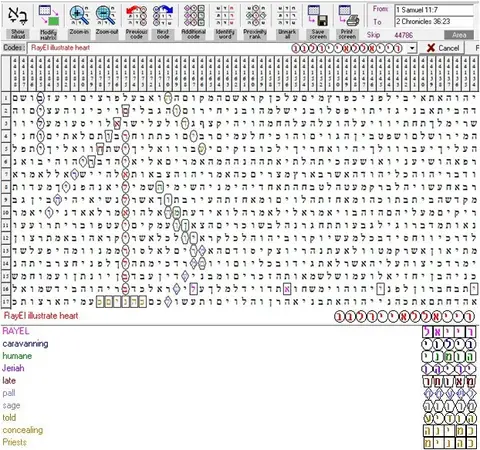Select the humane term in the list

tap(17, 356)
